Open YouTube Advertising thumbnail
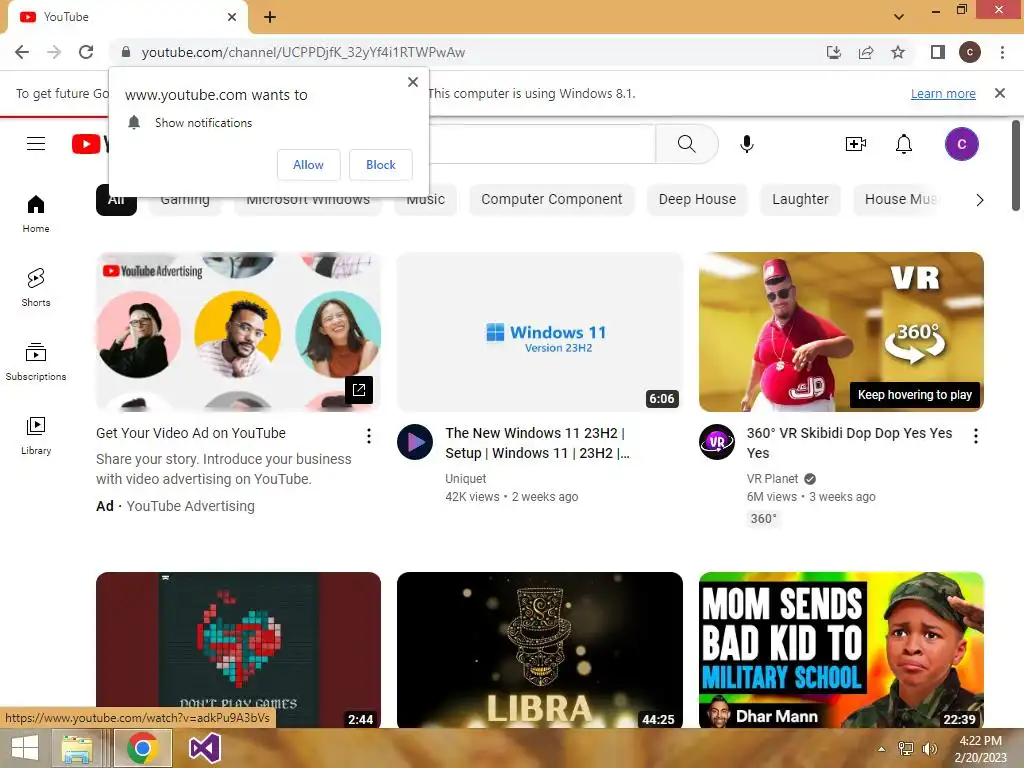The height and width of the screenshot is (768, 1024). (238, 332)
